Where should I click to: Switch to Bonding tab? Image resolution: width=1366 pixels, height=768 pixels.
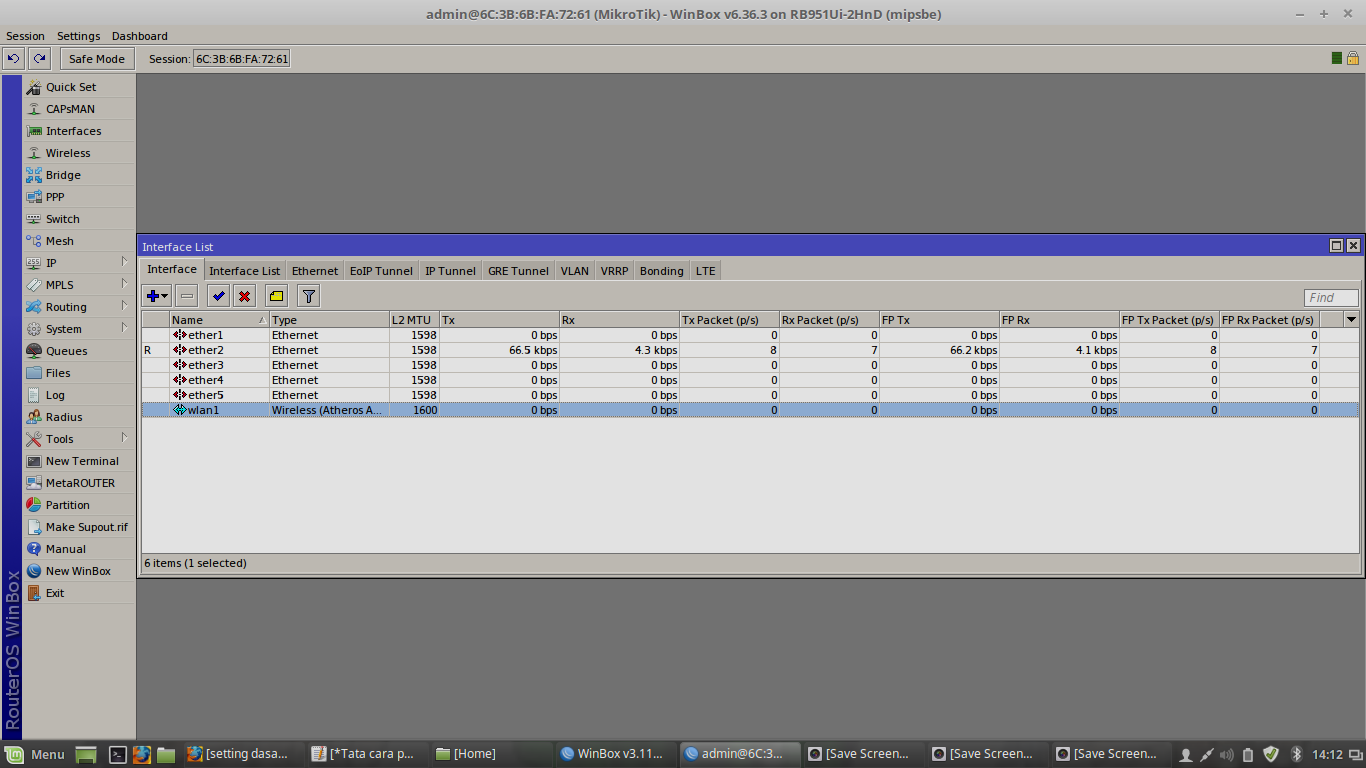tap(661, 271)
